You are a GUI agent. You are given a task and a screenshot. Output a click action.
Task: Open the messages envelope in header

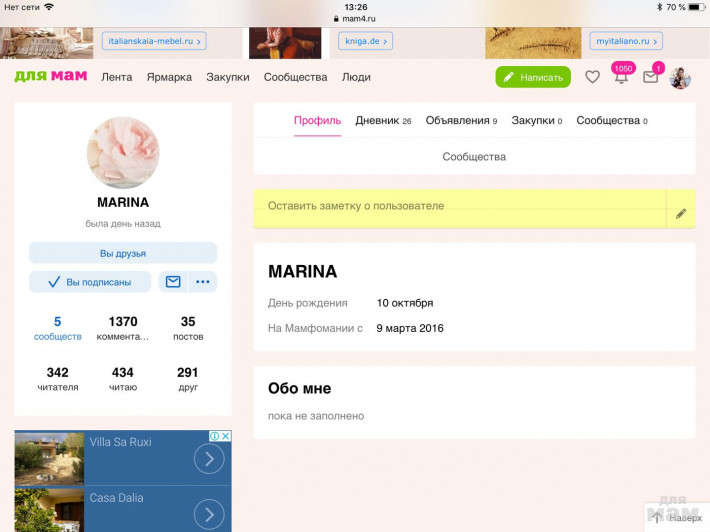coord(651,77)
